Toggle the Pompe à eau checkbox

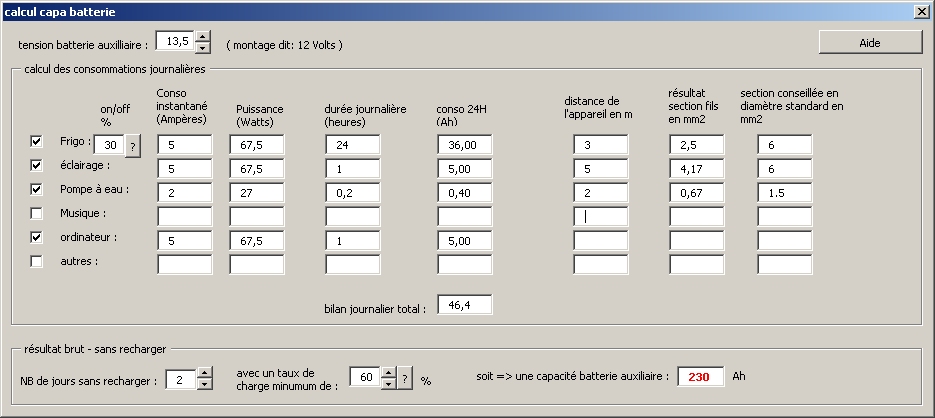pyautogui.click(x=37, y=189)
